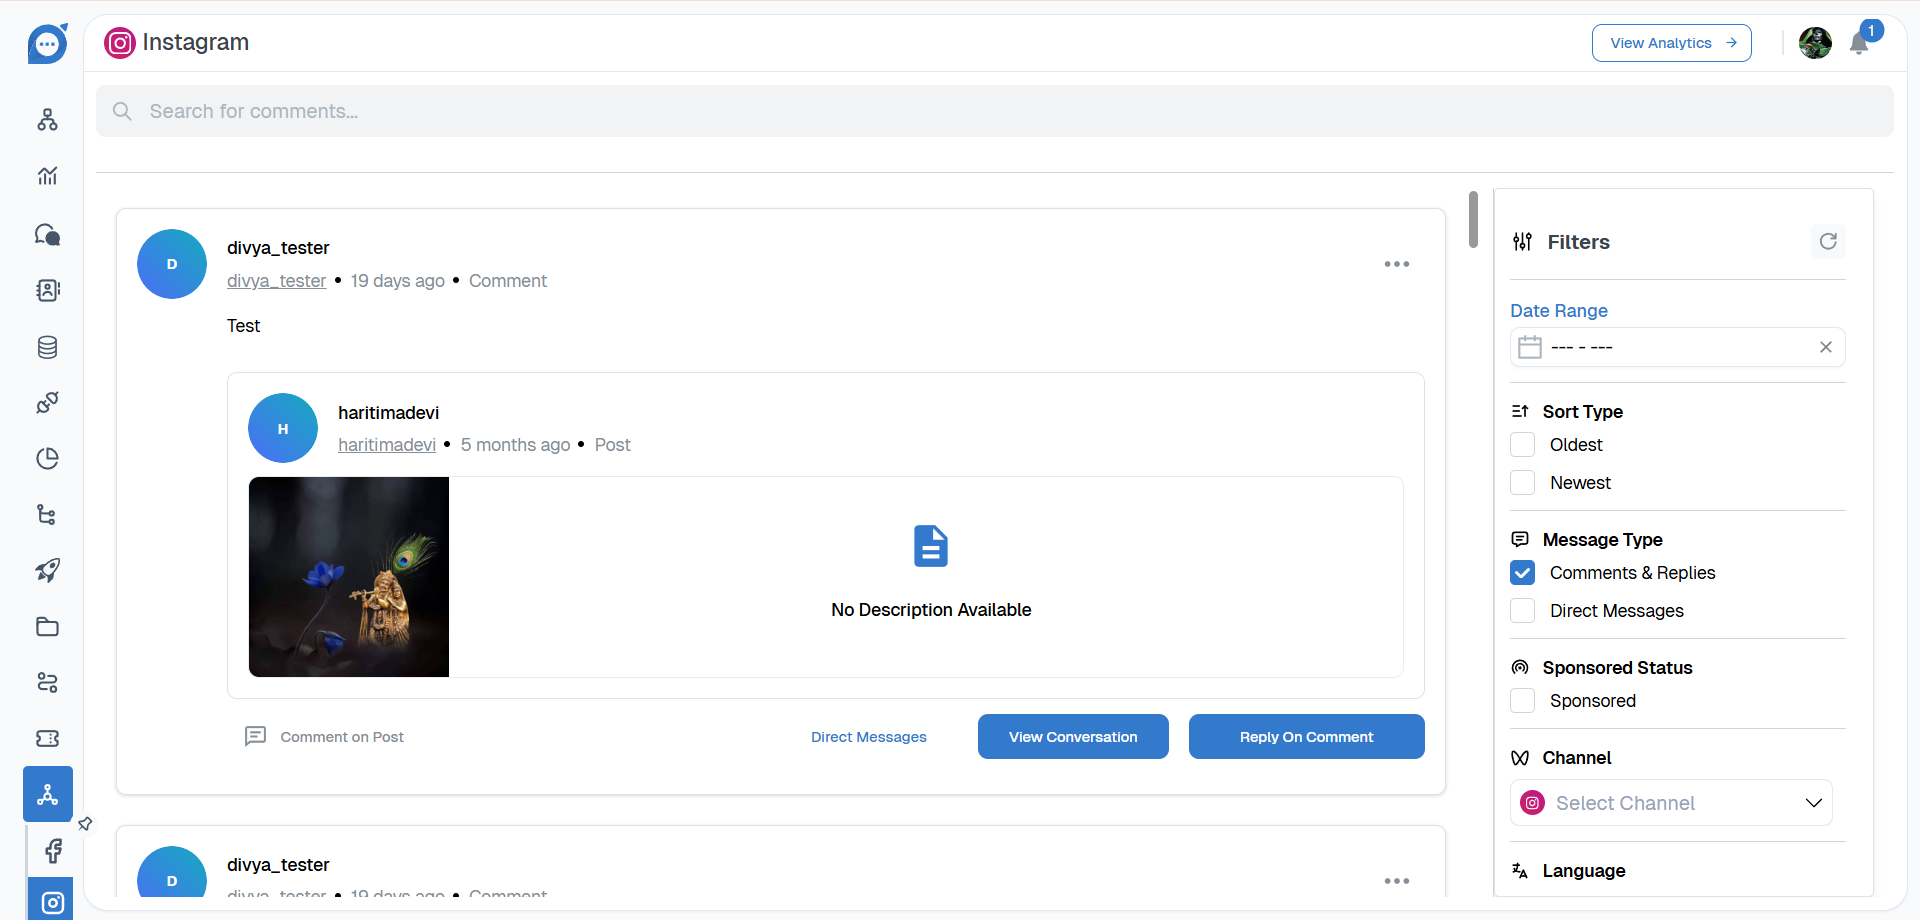Open the date range picker field
The width and height of the screenshot is (1920, 920).
point(1677,347)
